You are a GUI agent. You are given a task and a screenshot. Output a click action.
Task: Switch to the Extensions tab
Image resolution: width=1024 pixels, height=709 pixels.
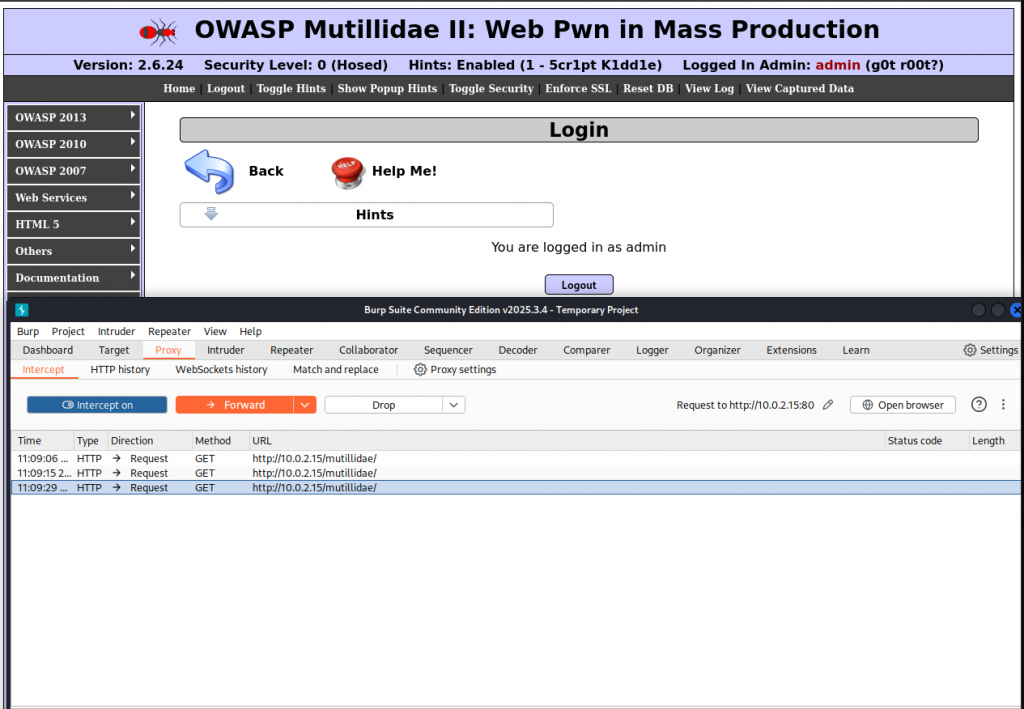pyautogui.click(x=792, y=350)
